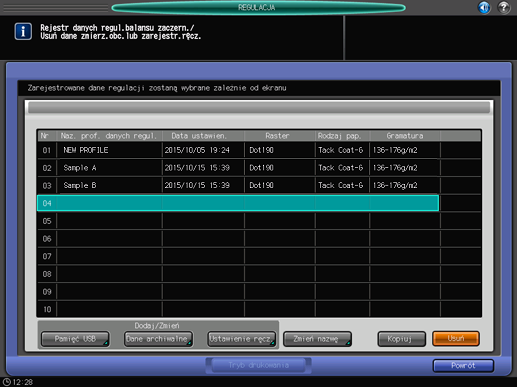Select the Sample A profile row
517x387 pixels.
[x=238, y=168]
